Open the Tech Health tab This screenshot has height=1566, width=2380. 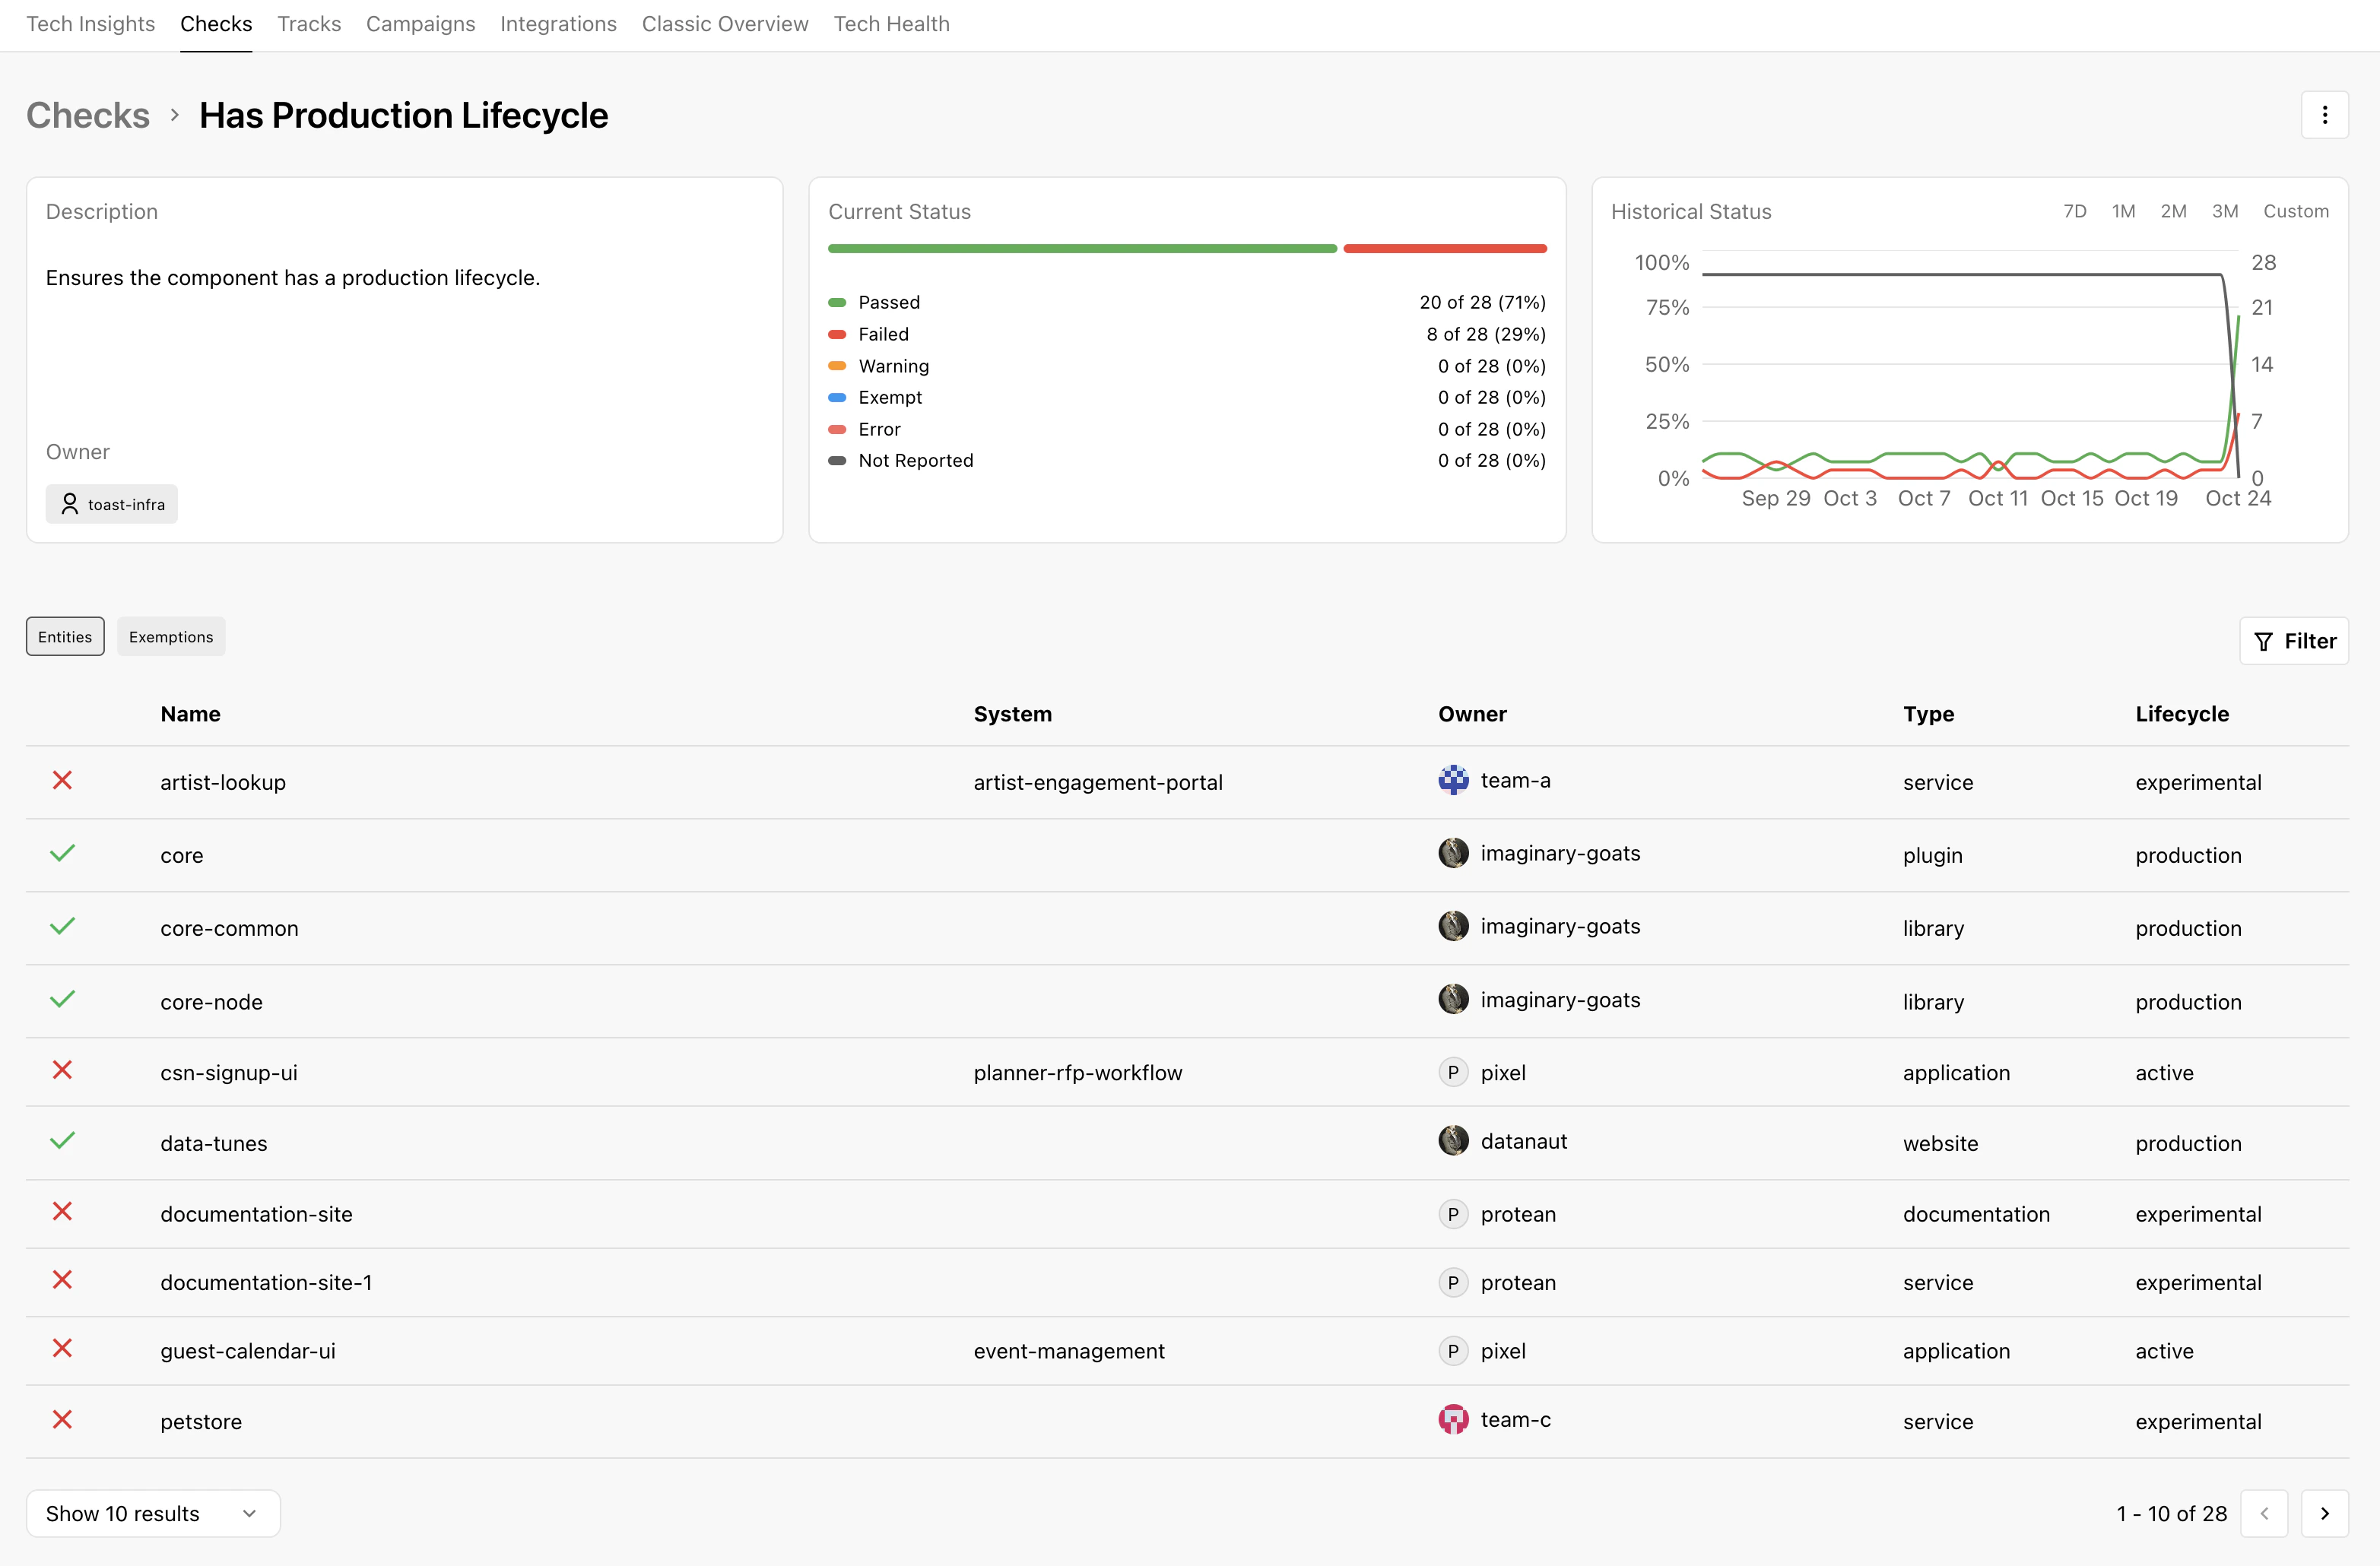tap(892, 24)
